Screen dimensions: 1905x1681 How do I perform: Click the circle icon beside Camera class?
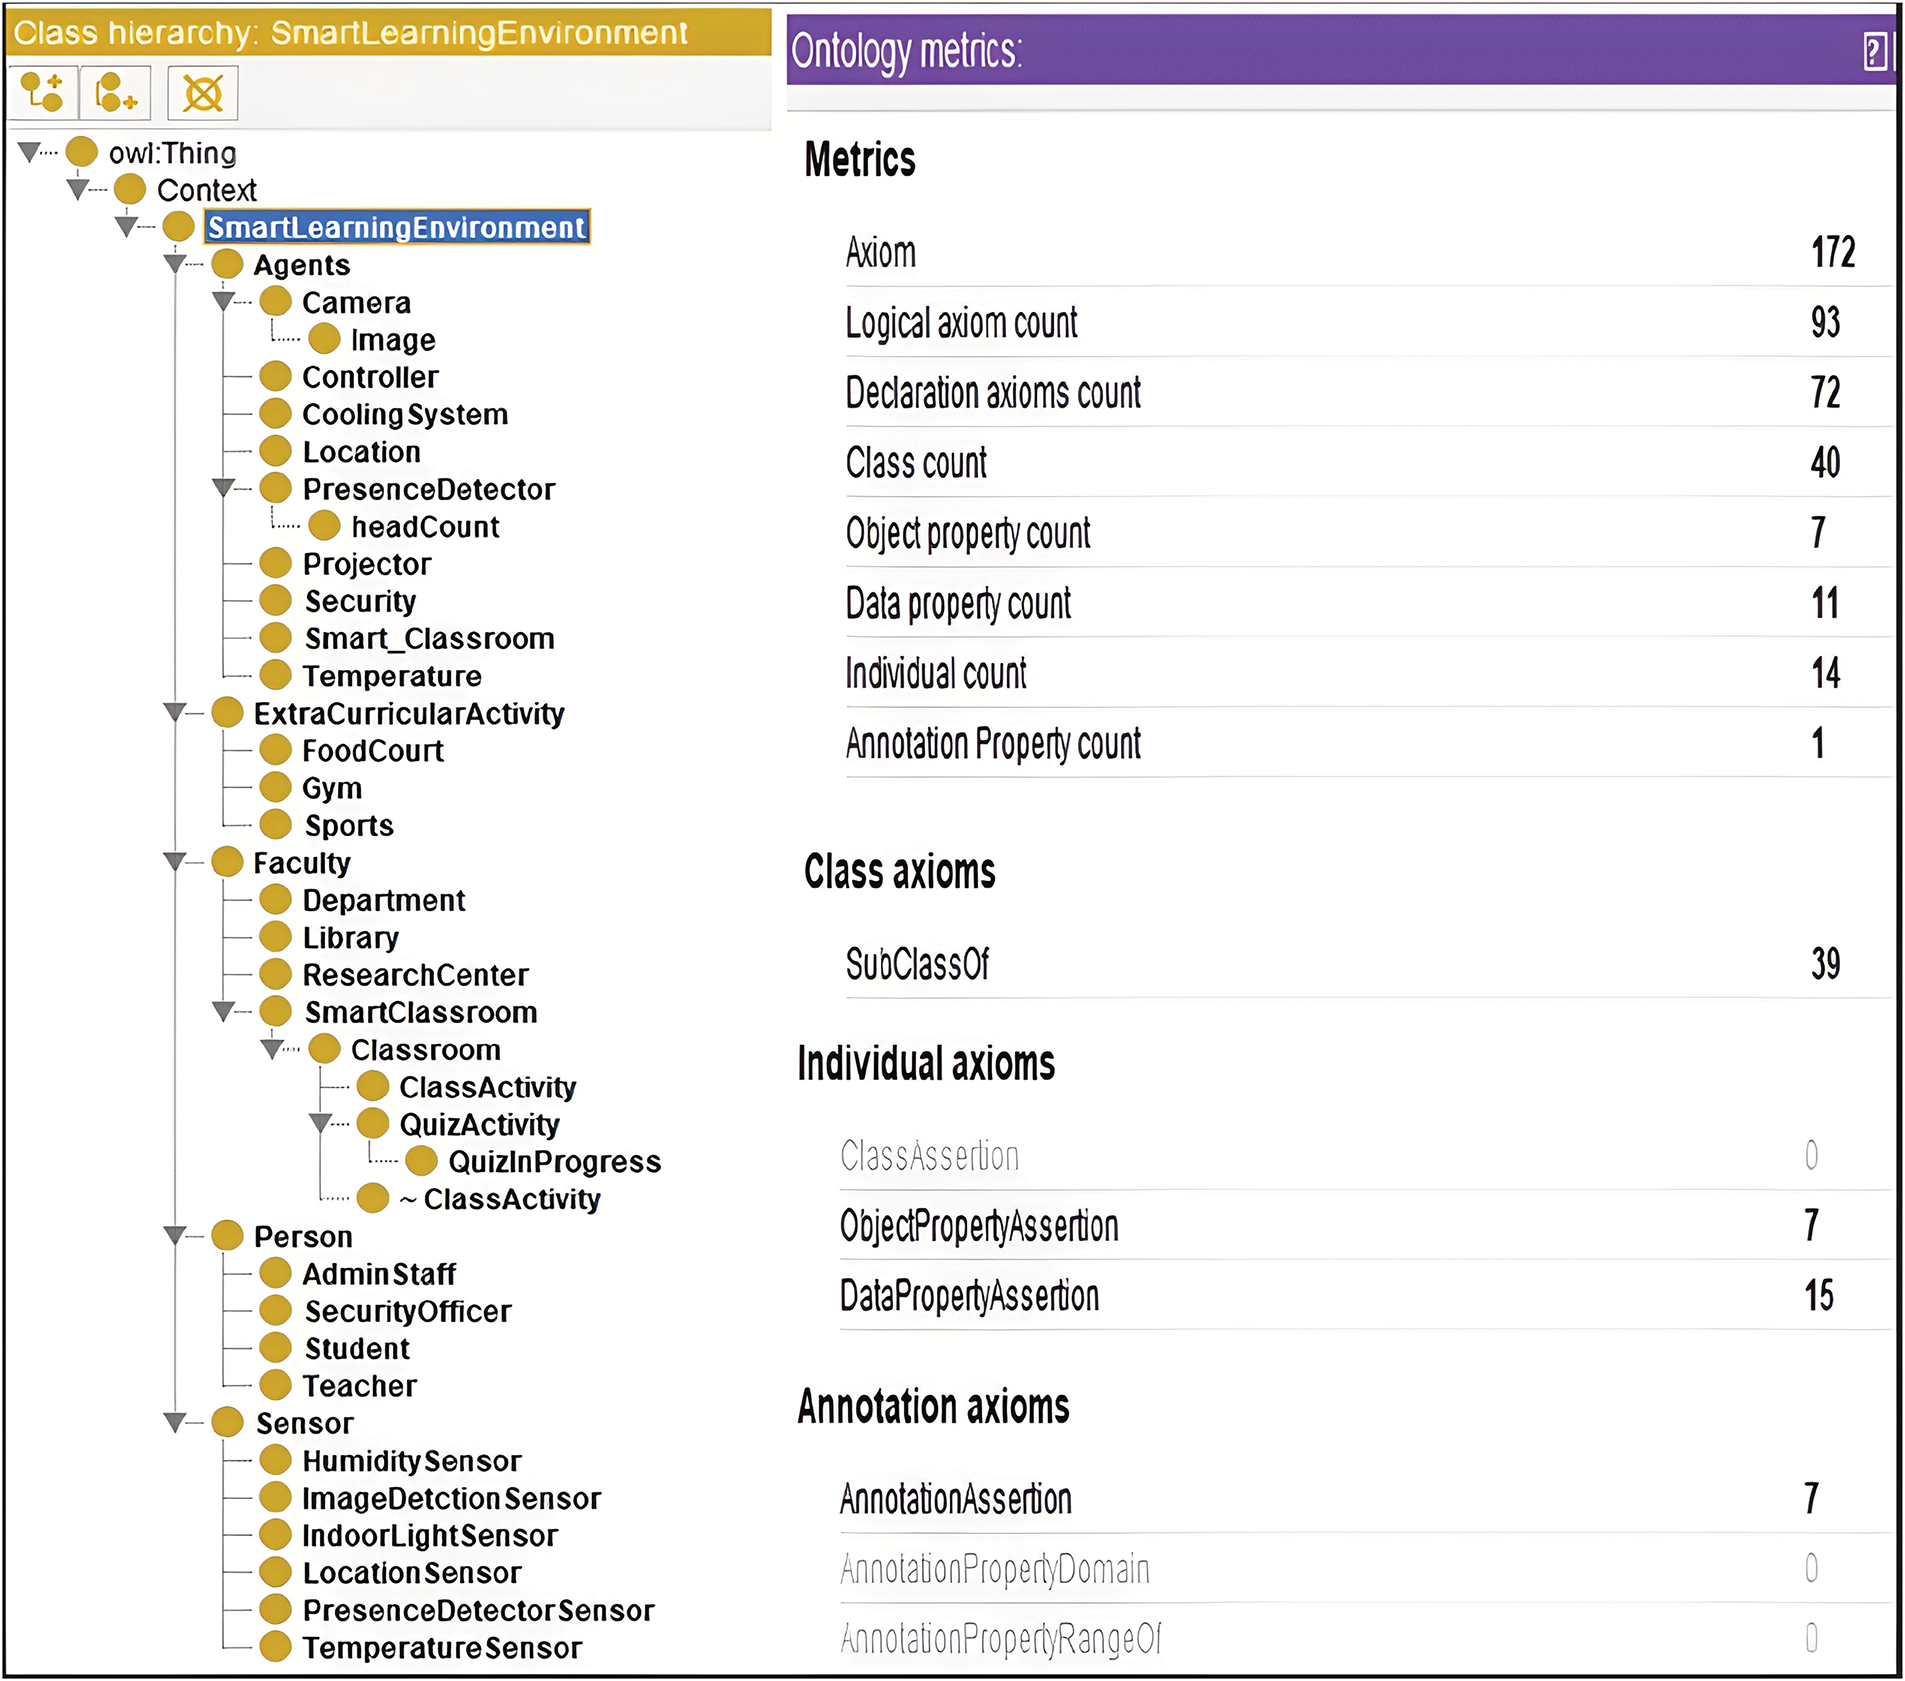click(275, 302)
